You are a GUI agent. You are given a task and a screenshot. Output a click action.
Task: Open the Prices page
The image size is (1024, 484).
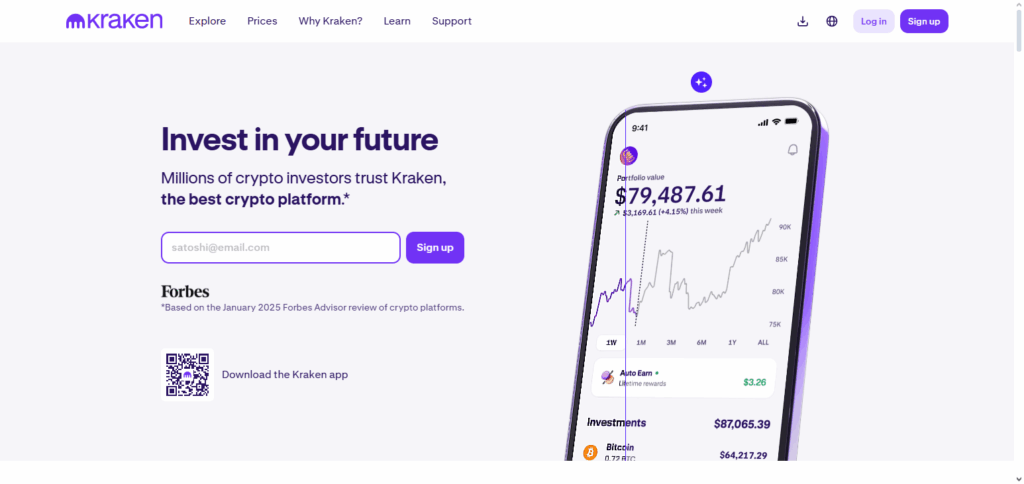coord(262,21)
